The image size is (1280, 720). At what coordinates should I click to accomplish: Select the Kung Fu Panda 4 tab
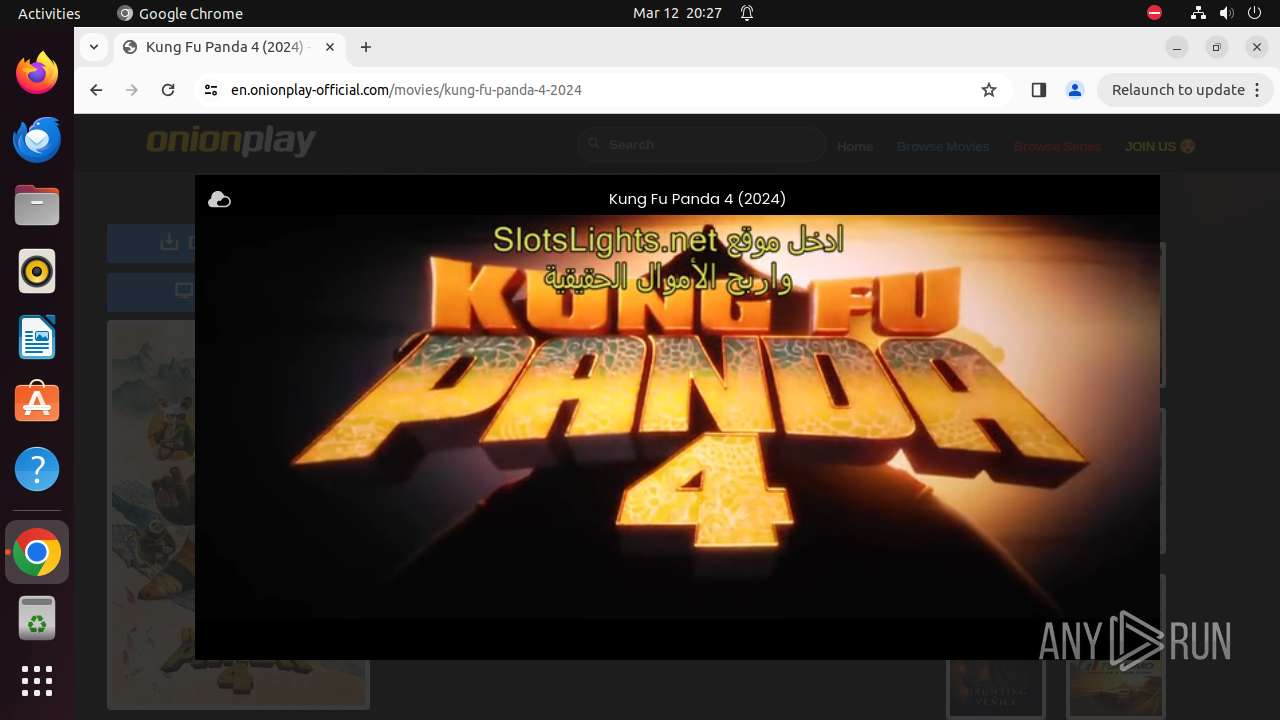tap(228, 47)
